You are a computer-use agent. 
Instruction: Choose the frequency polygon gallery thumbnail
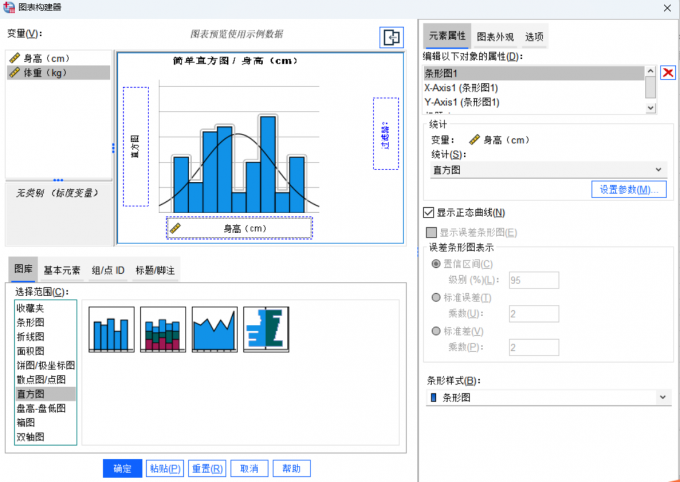coord(215,329)
